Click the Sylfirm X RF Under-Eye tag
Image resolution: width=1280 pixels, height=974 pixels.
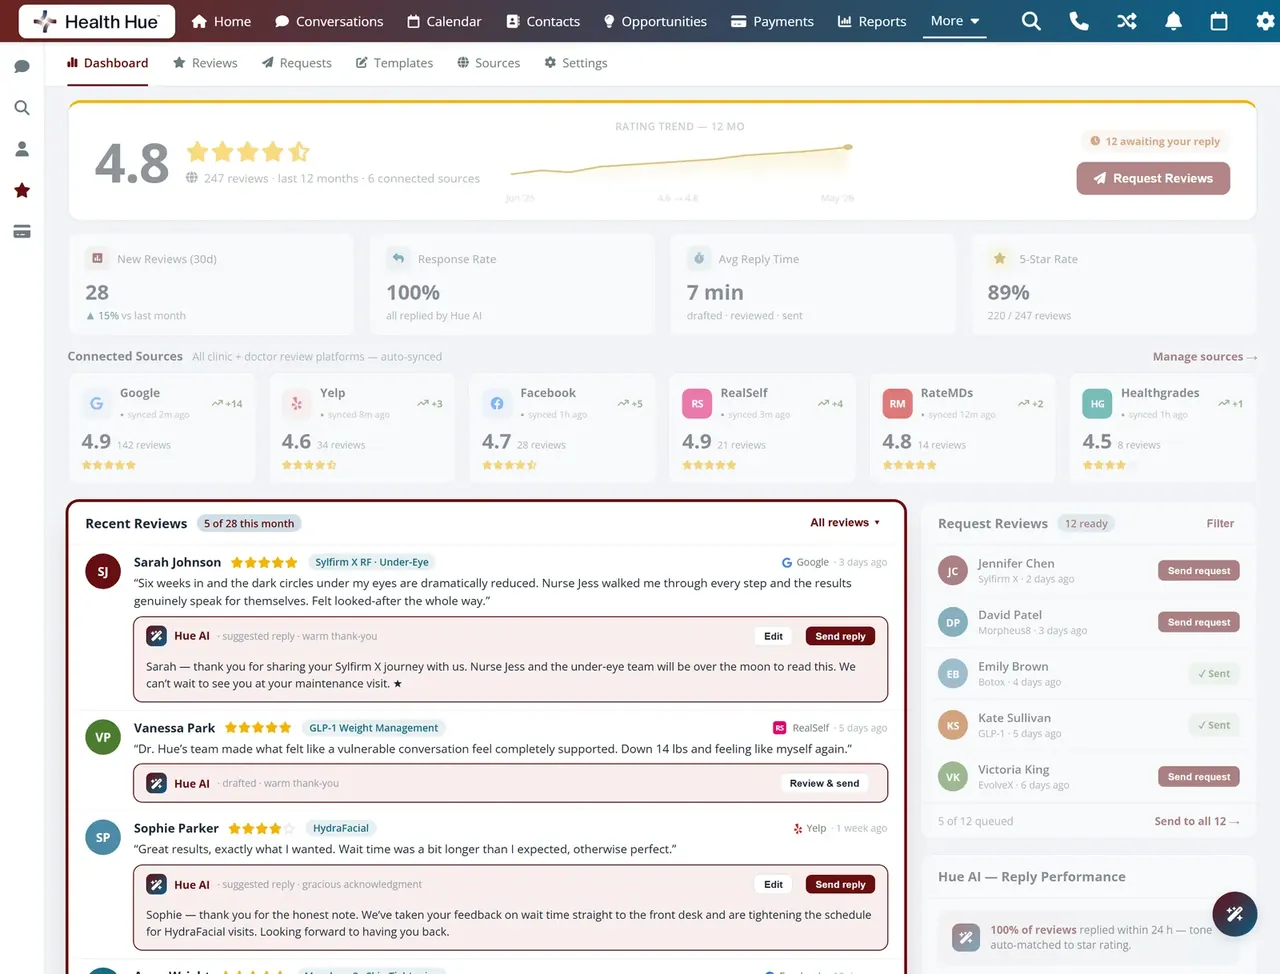pyautogui.click(x=372, y=562)
